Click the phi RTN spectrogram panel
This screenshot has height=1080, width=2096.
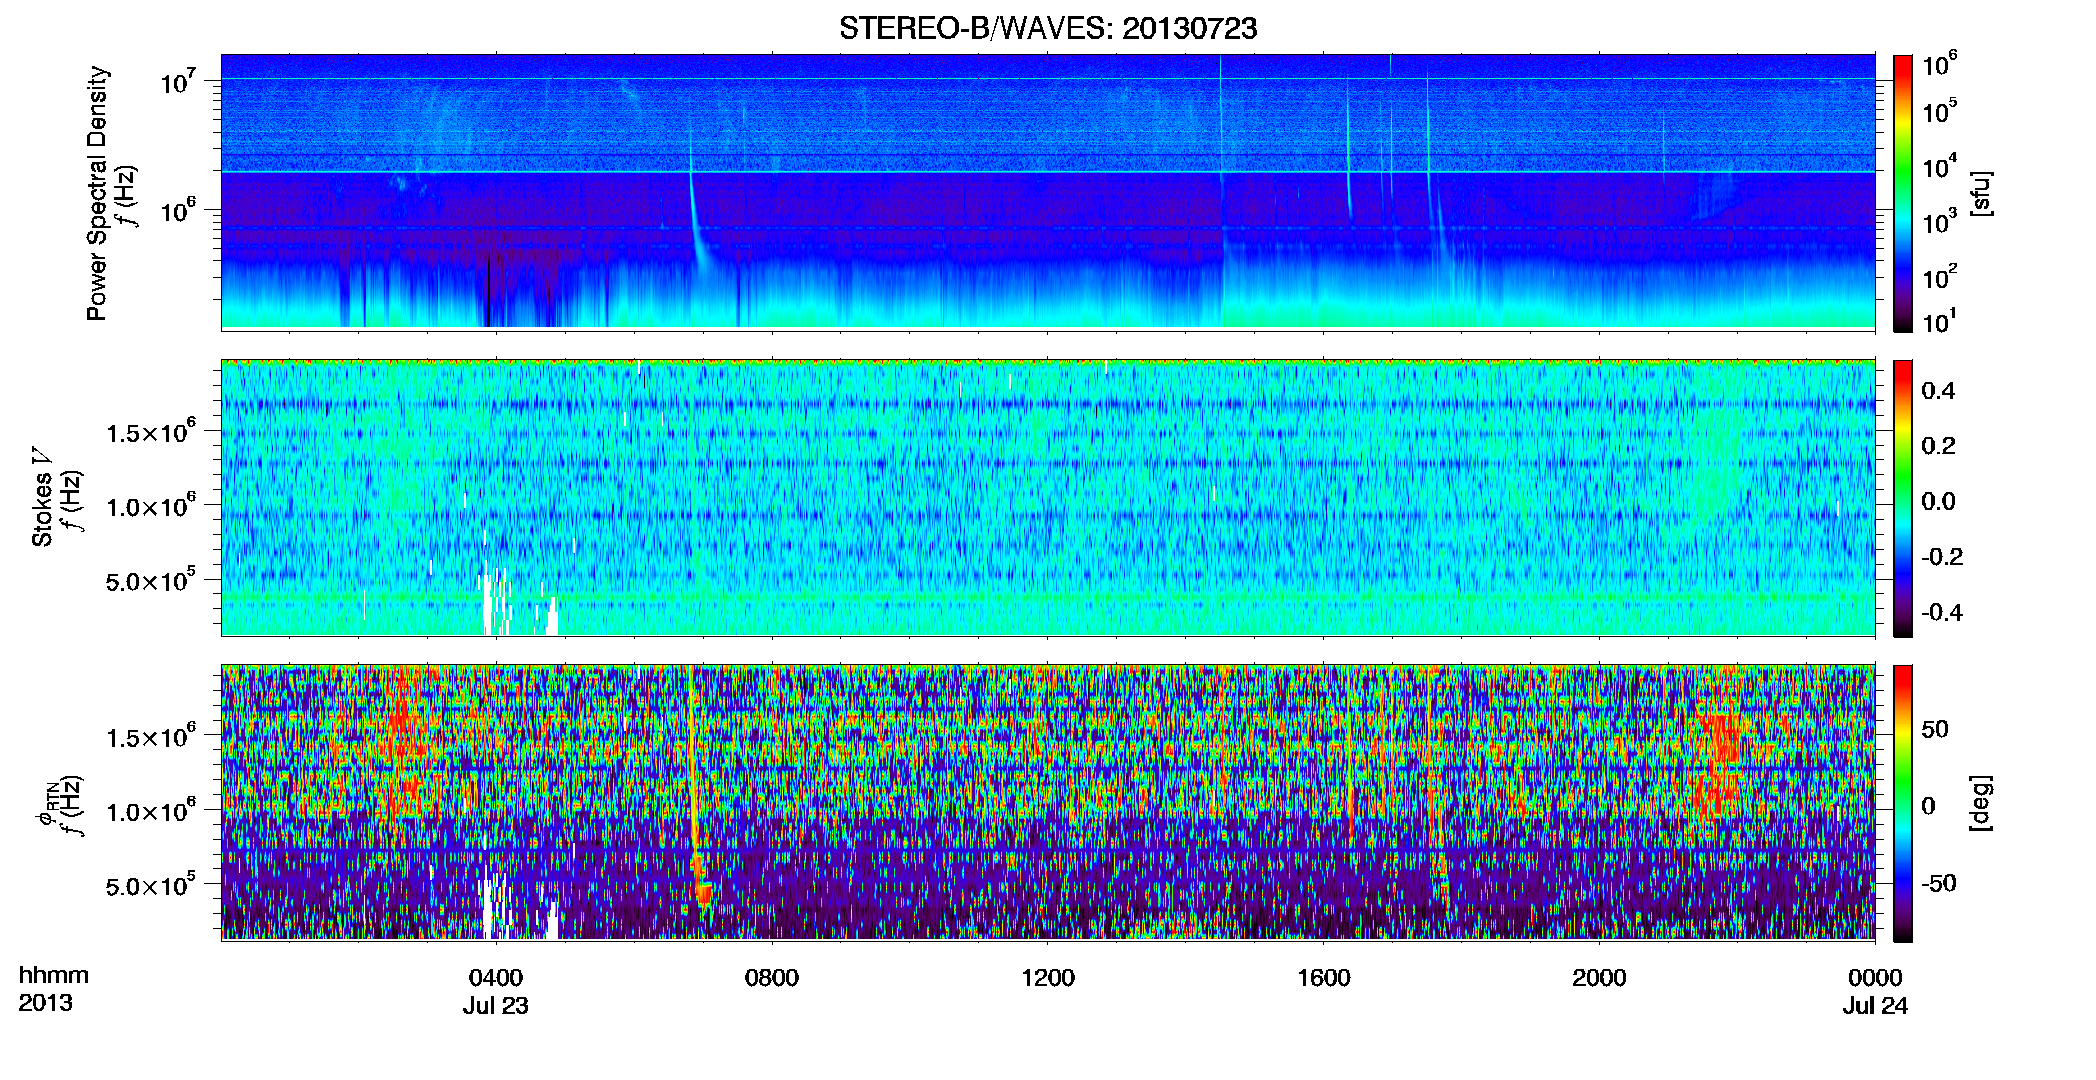coord(1048,802)
